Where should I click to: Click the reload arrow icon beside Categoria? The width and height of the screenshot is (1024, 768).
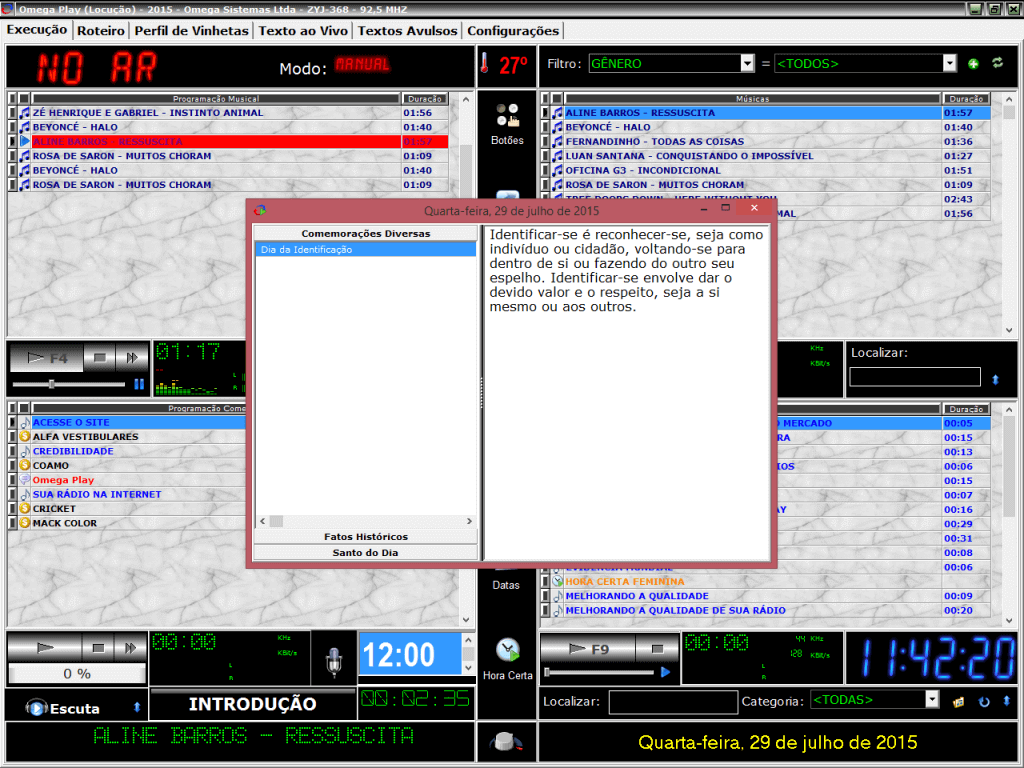(984, 702)
